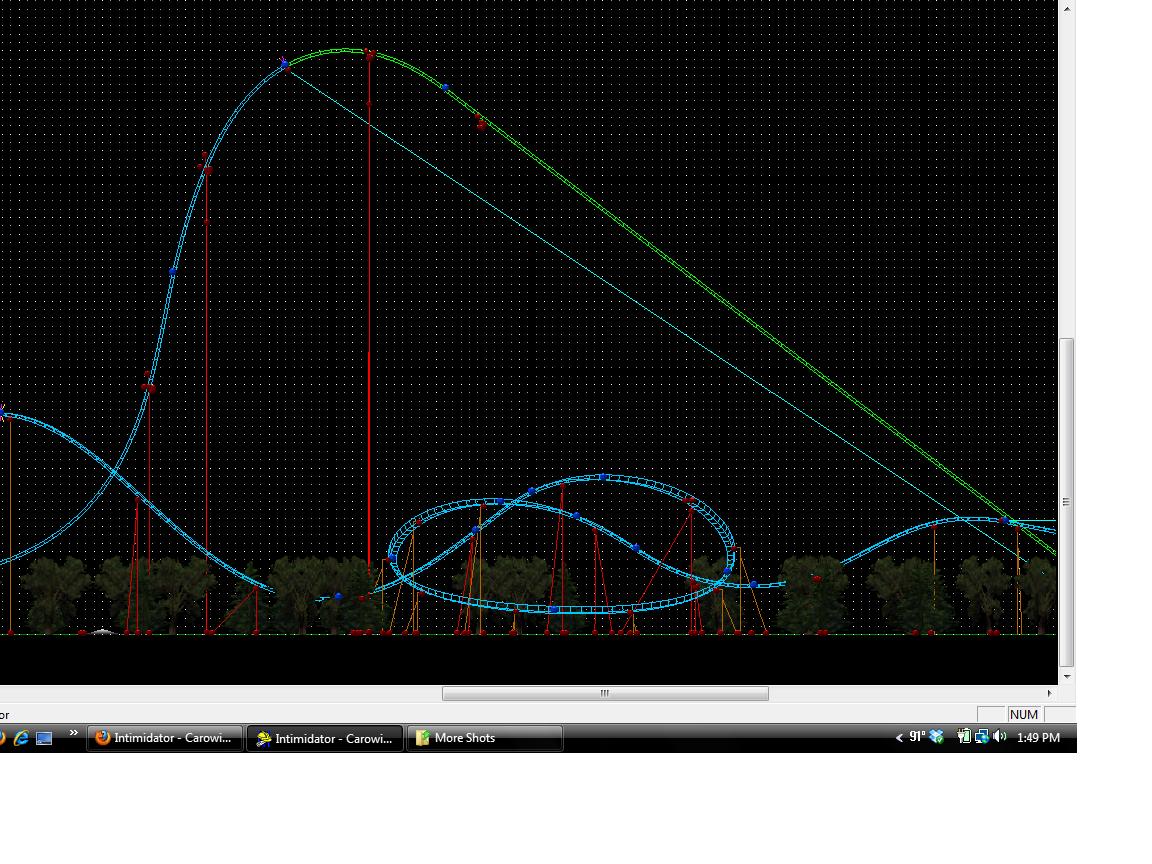Open the 91° weather tray icon

click(x=917, y=736)
